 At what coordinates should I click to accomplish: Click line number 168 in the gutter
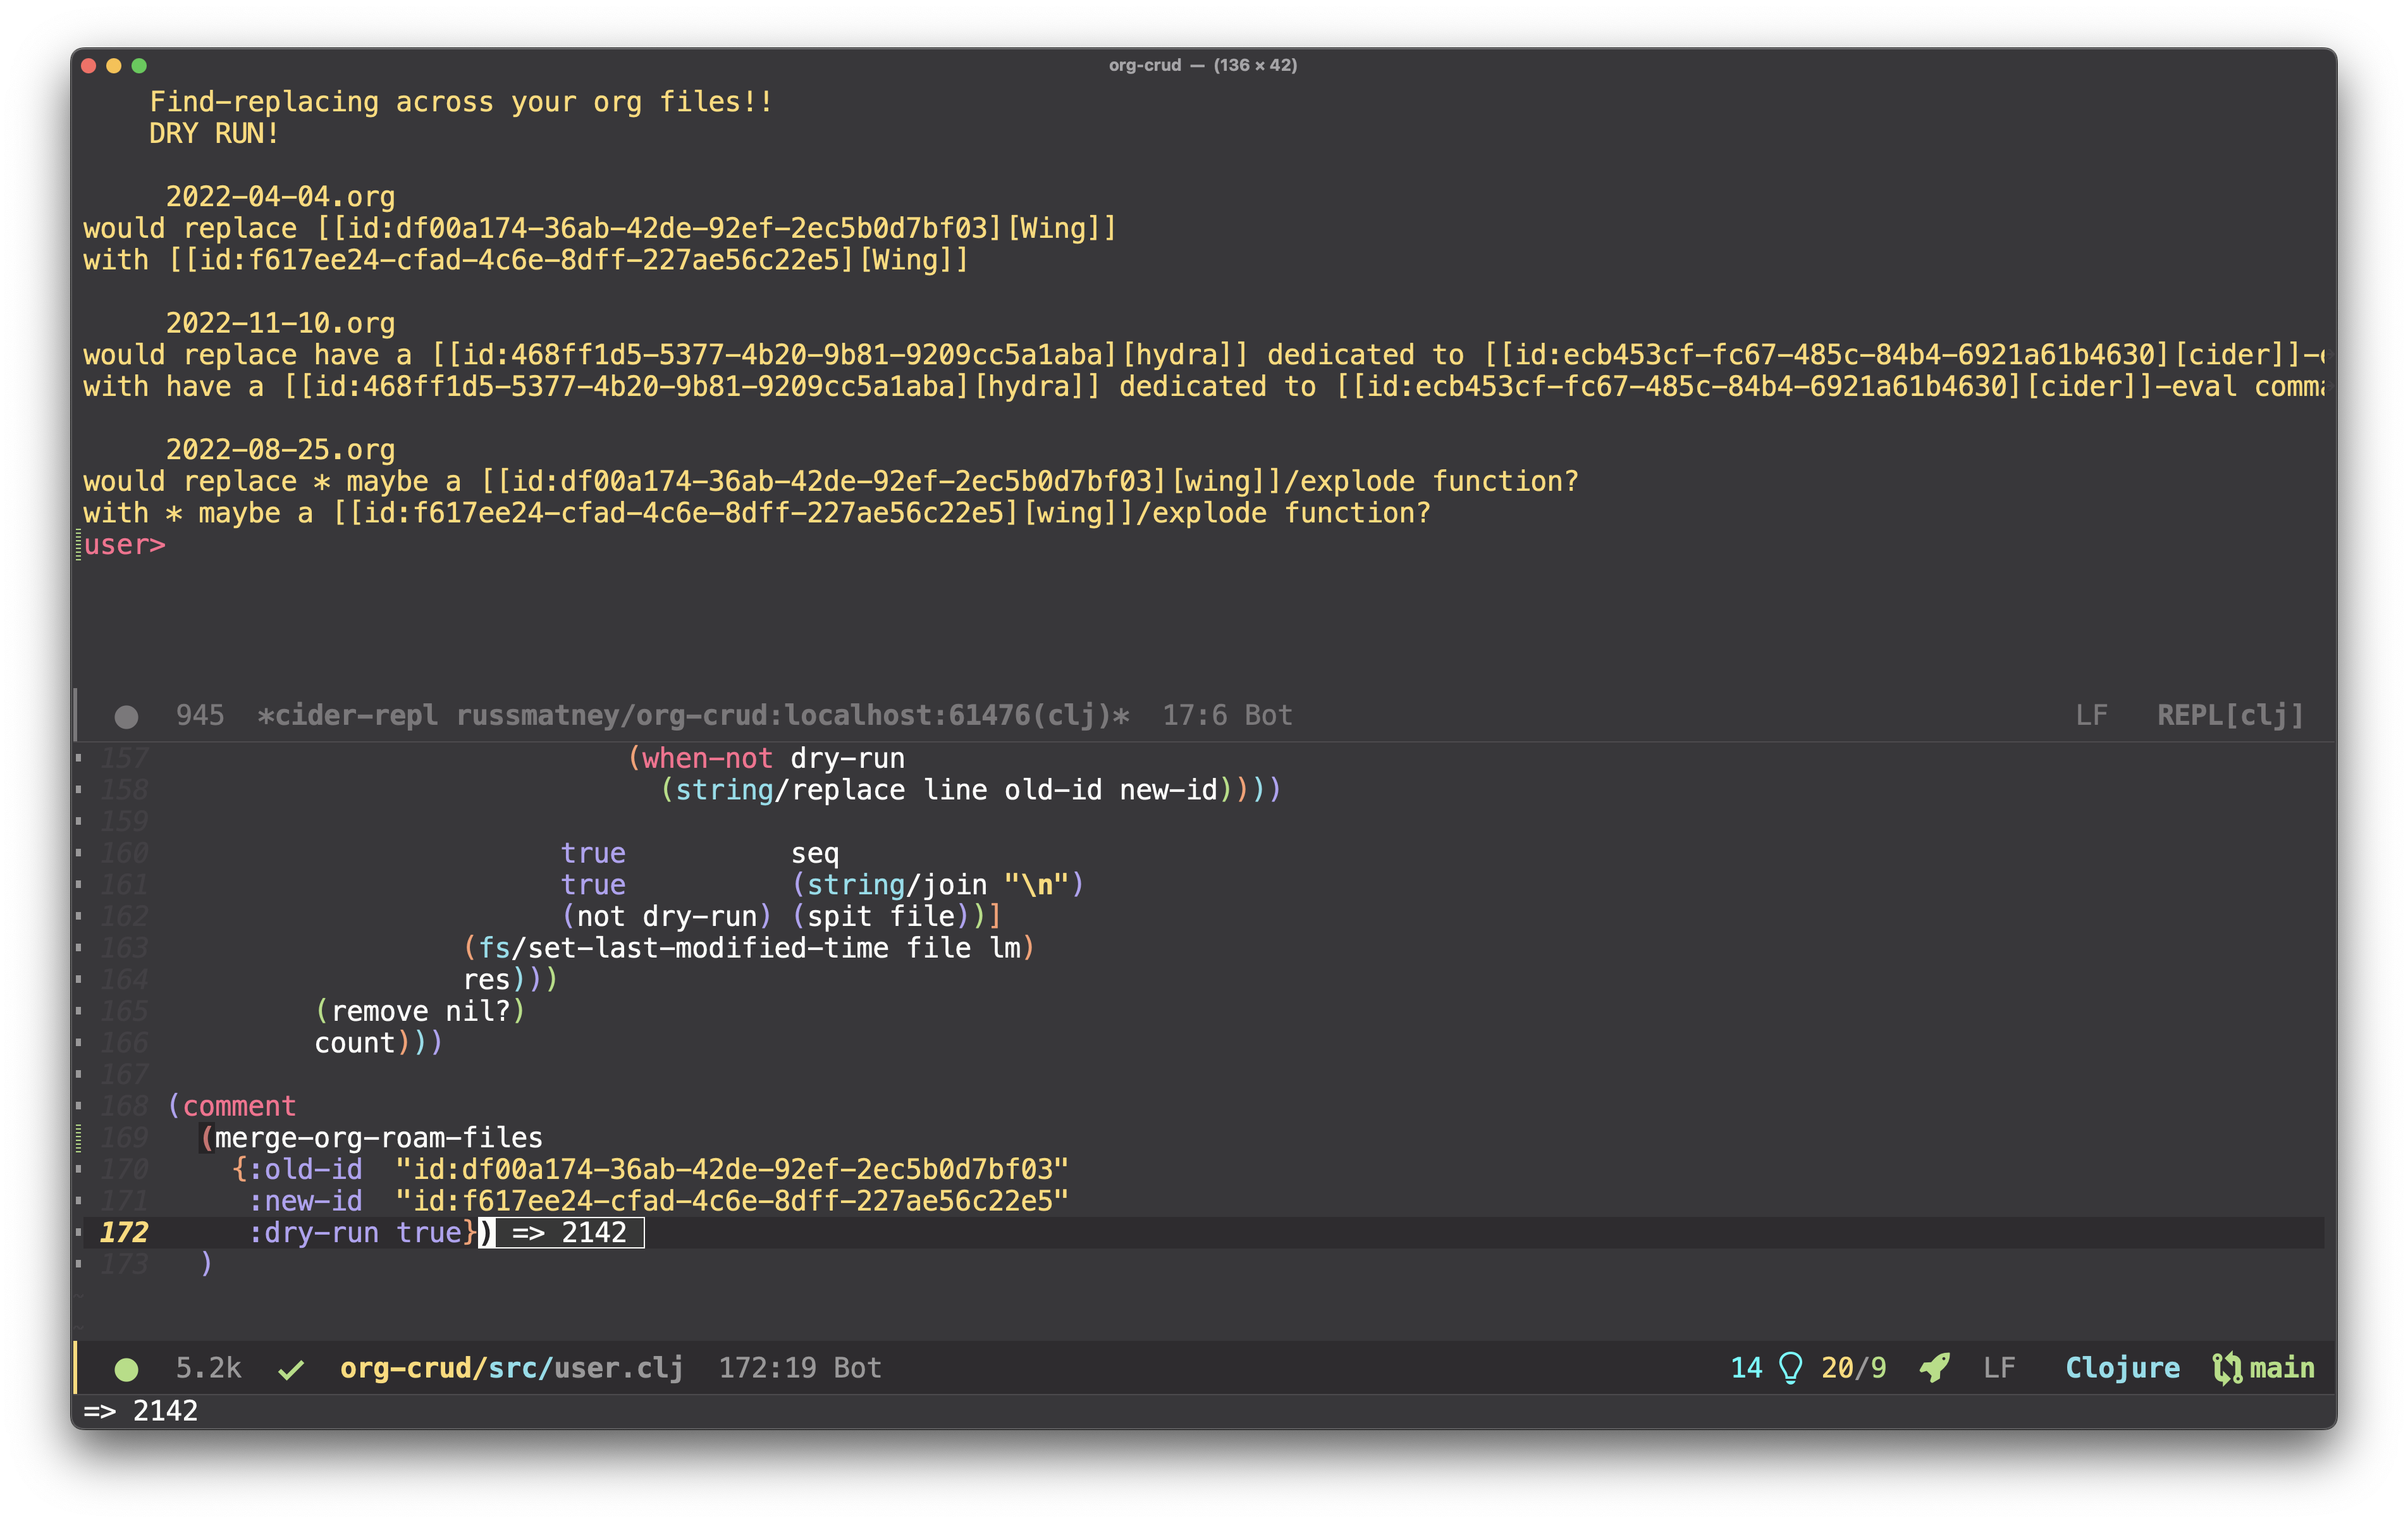(x=124, y=1106)
